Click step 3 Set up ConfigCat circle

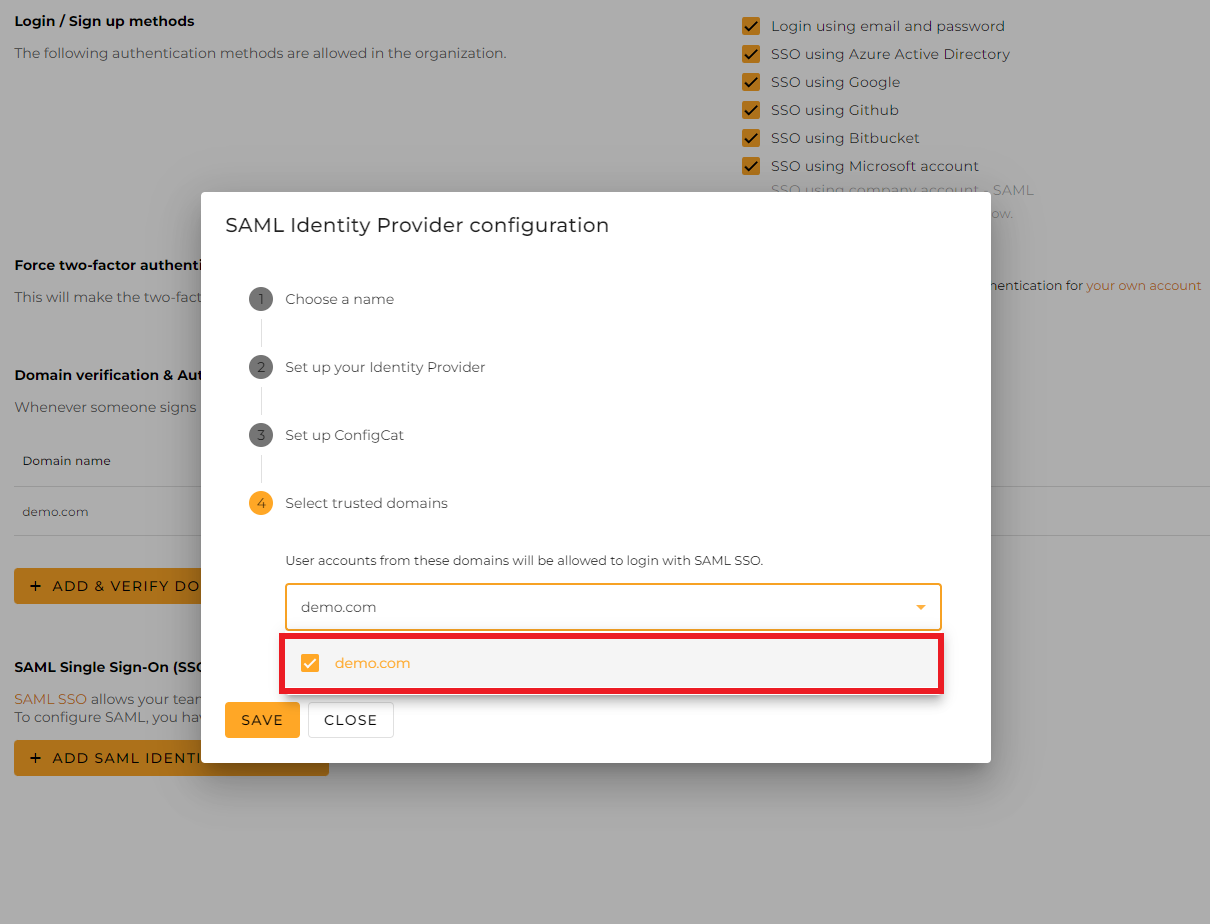(x=261, y=435)
